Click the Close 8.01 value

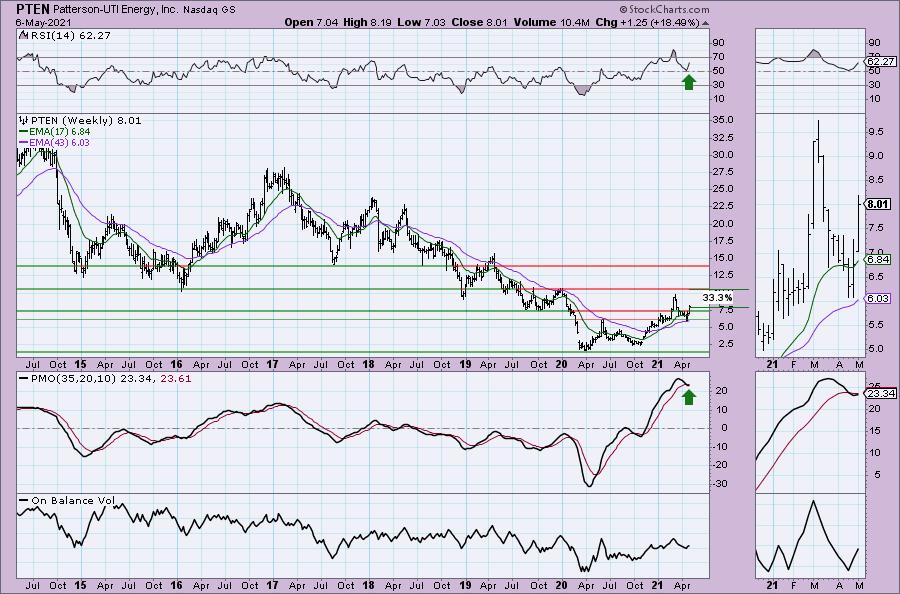(x=479, y=22)
